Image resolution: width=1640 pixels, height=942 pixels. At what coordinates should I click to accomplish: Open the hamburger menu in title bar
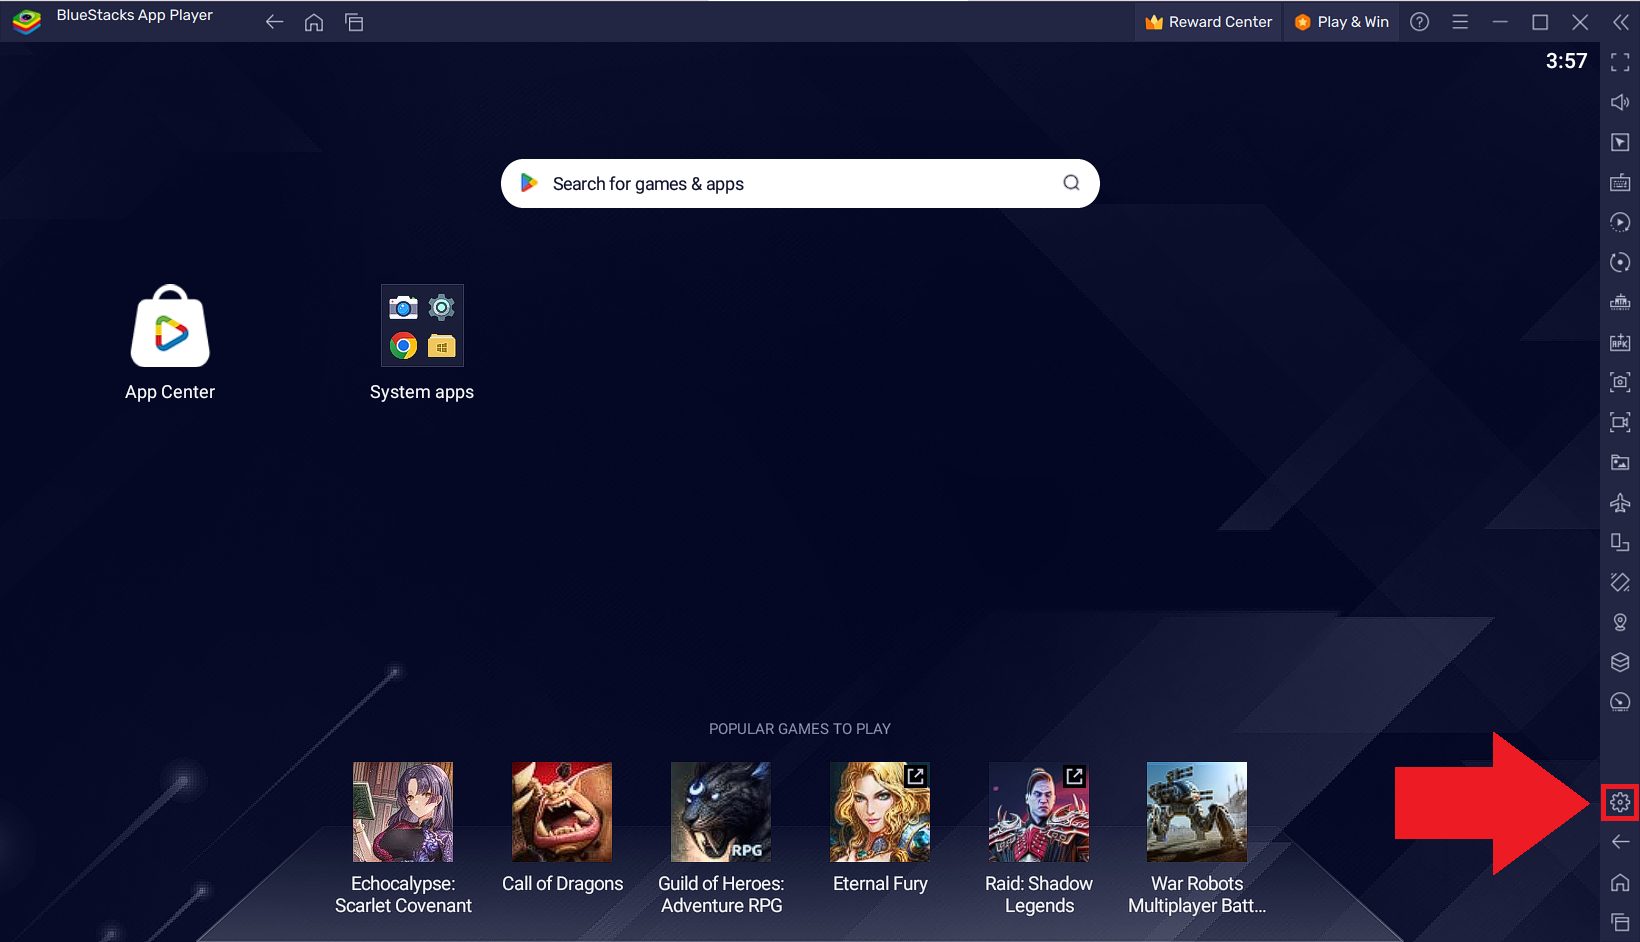(x=1460, y=22)
